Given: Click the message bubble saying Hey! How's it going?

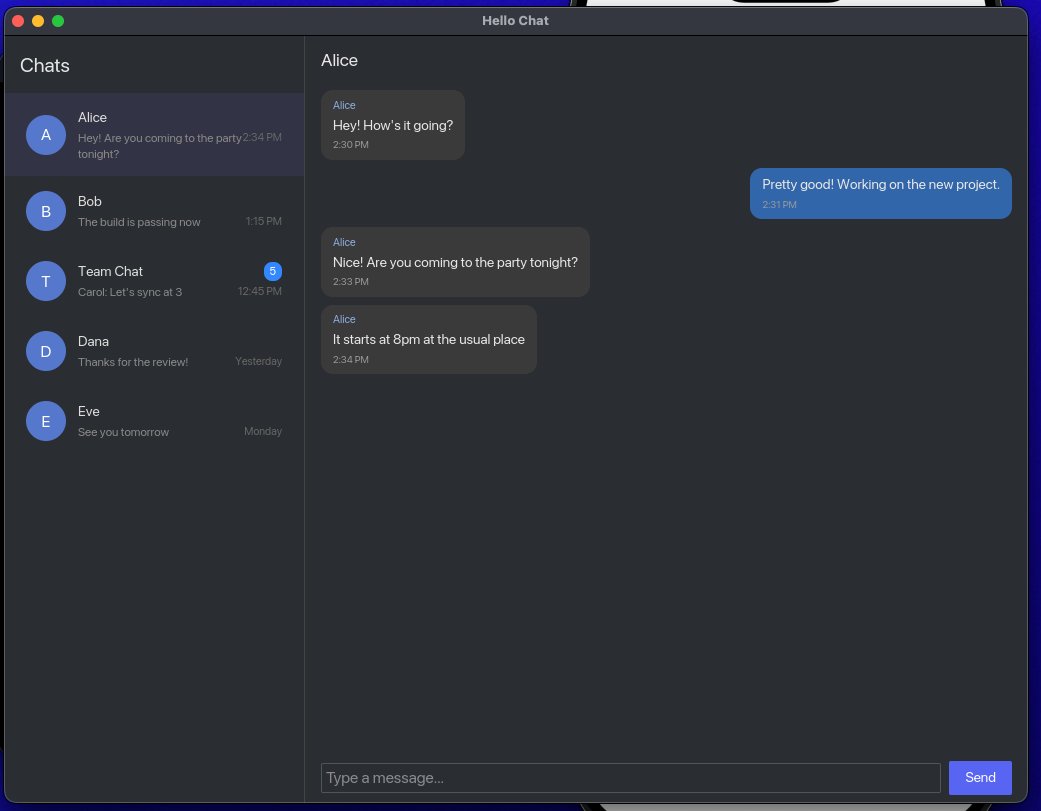Looking at the screenshot, I should pos(392,125).
